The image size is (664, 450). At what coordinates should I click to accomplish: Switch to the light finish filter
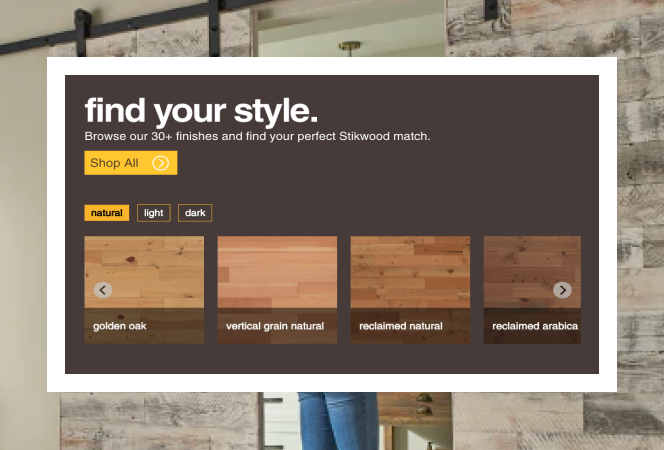point(153,213)
